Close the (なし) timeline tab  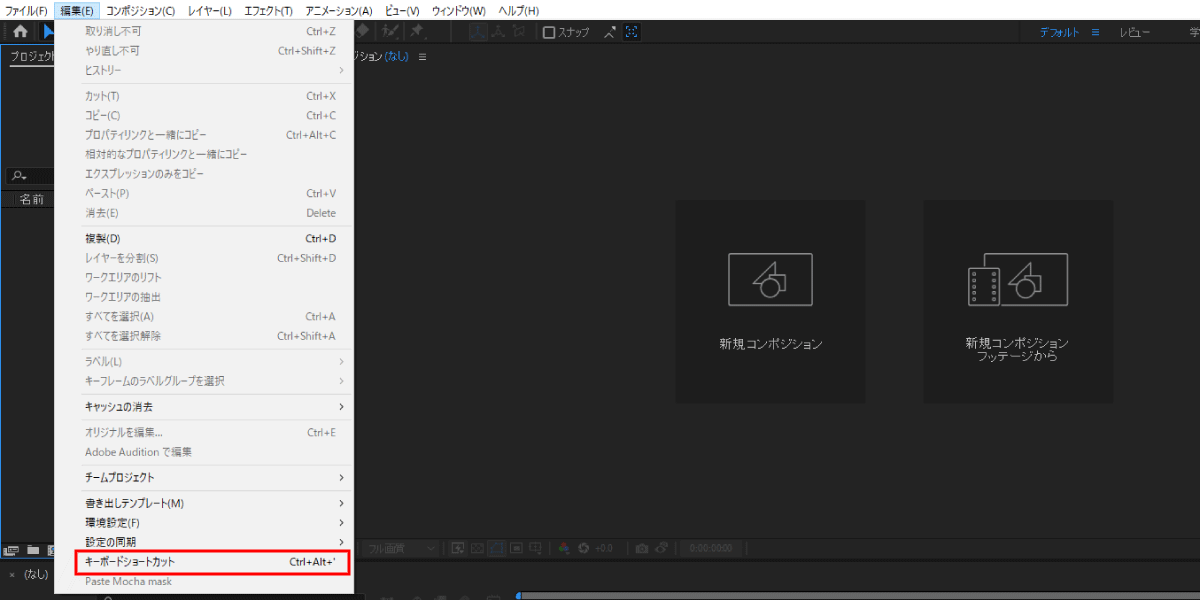pyautogui.click(x=12, y=575)
